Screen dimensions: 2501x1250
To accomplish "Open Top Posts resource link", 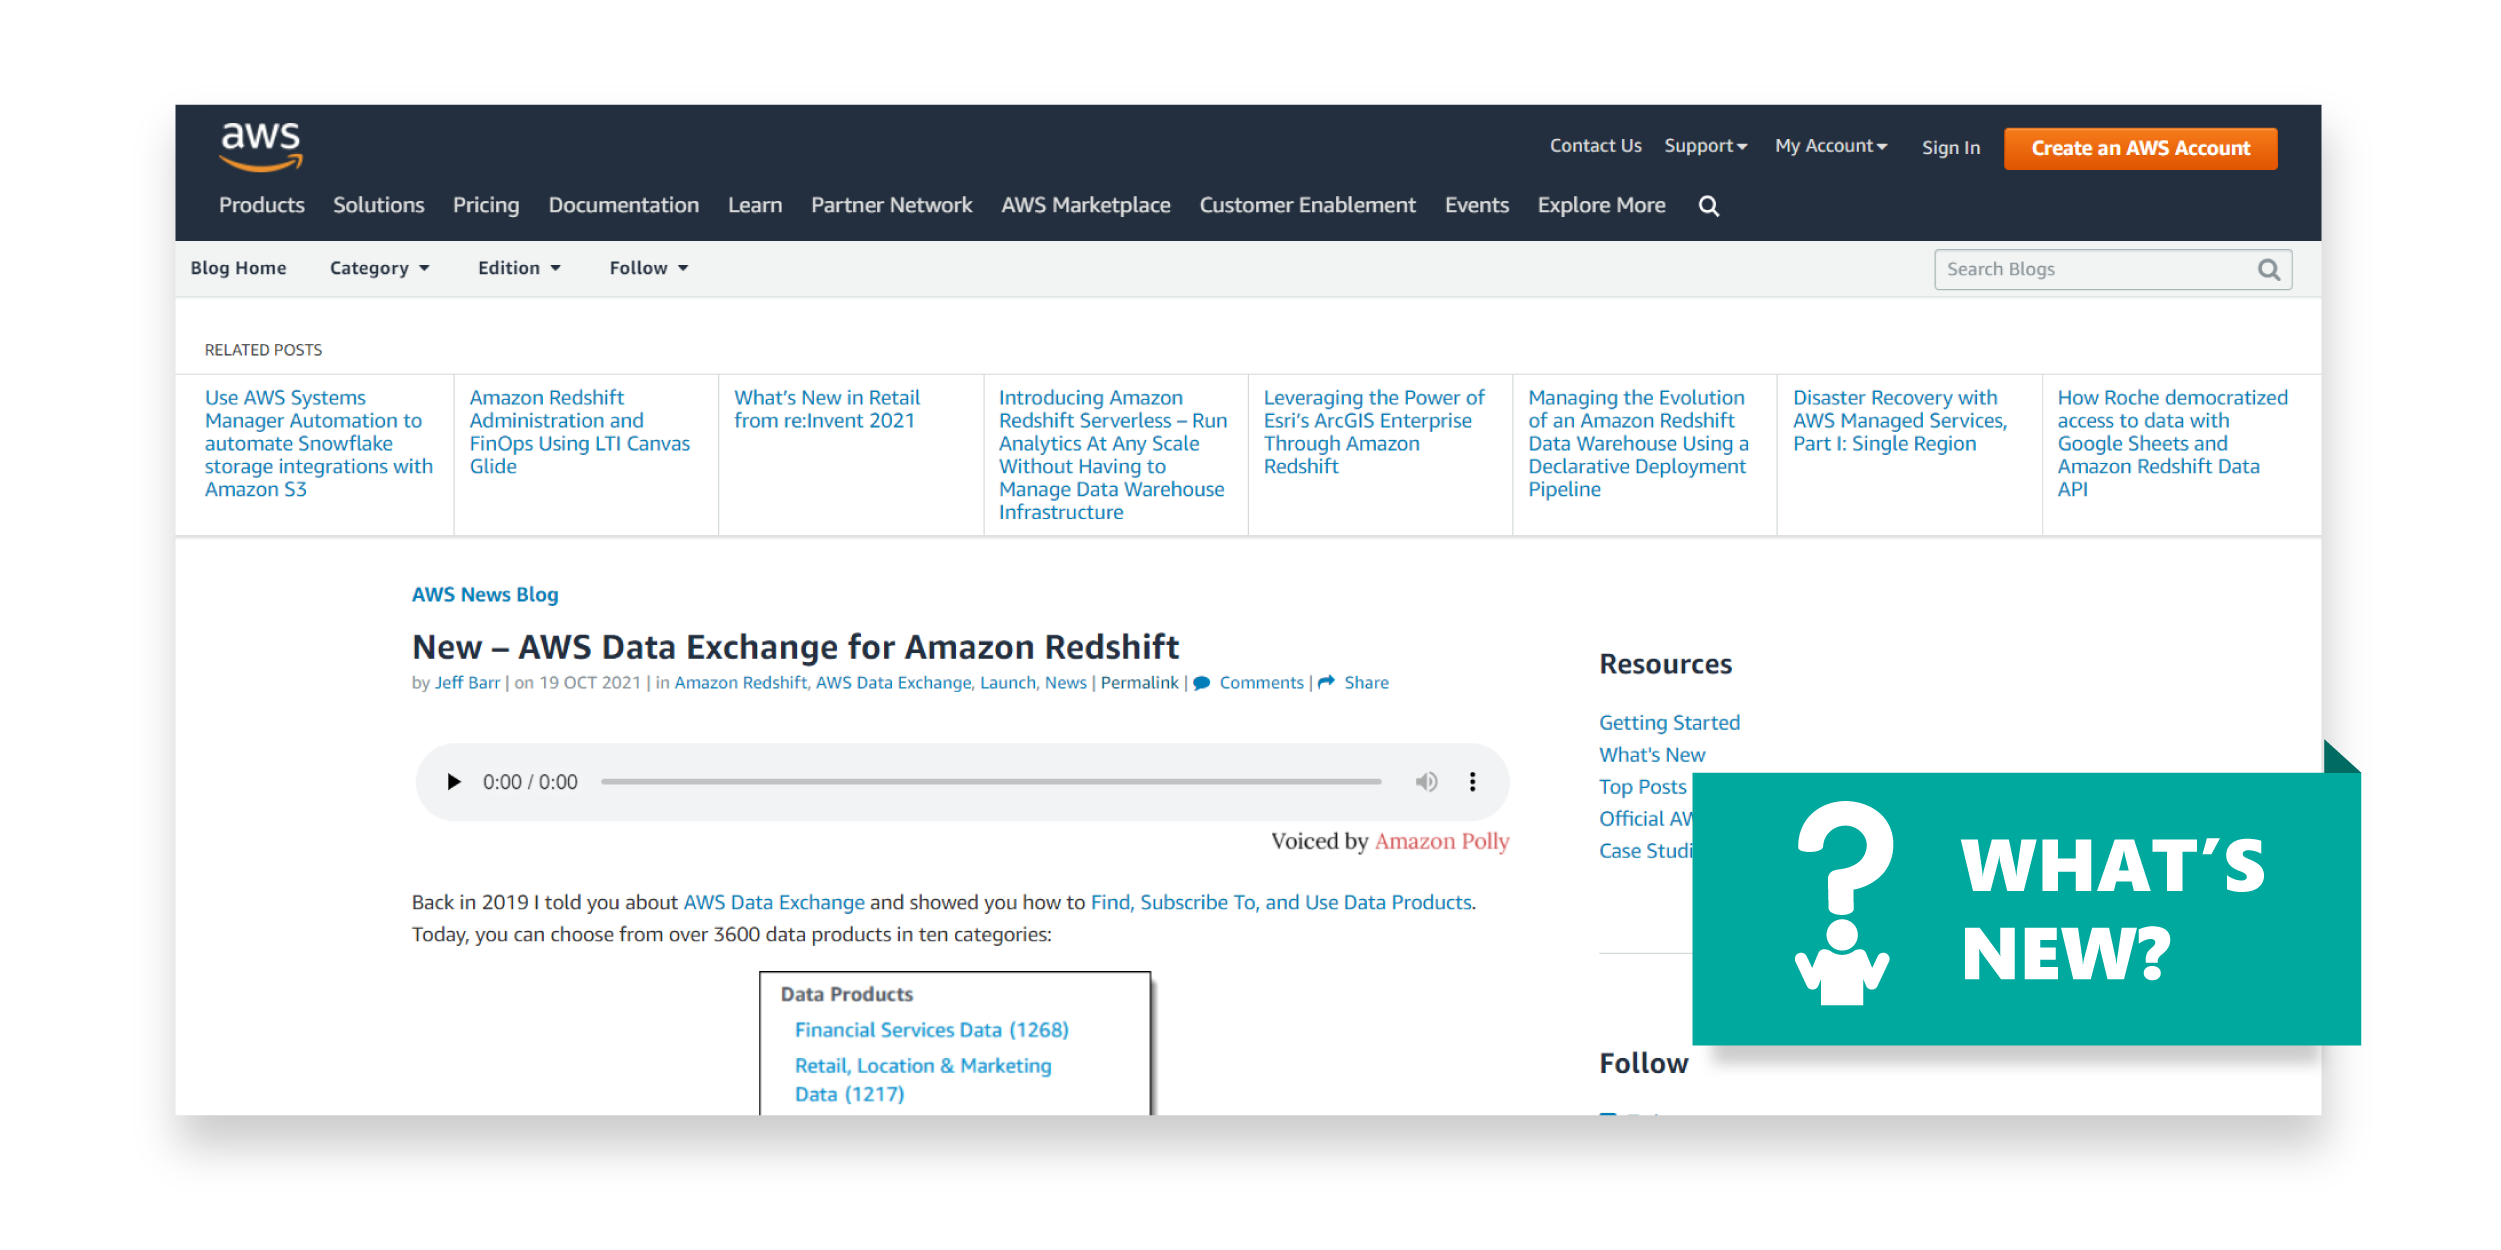I will pyautogui.click(x=1642, y=787).
